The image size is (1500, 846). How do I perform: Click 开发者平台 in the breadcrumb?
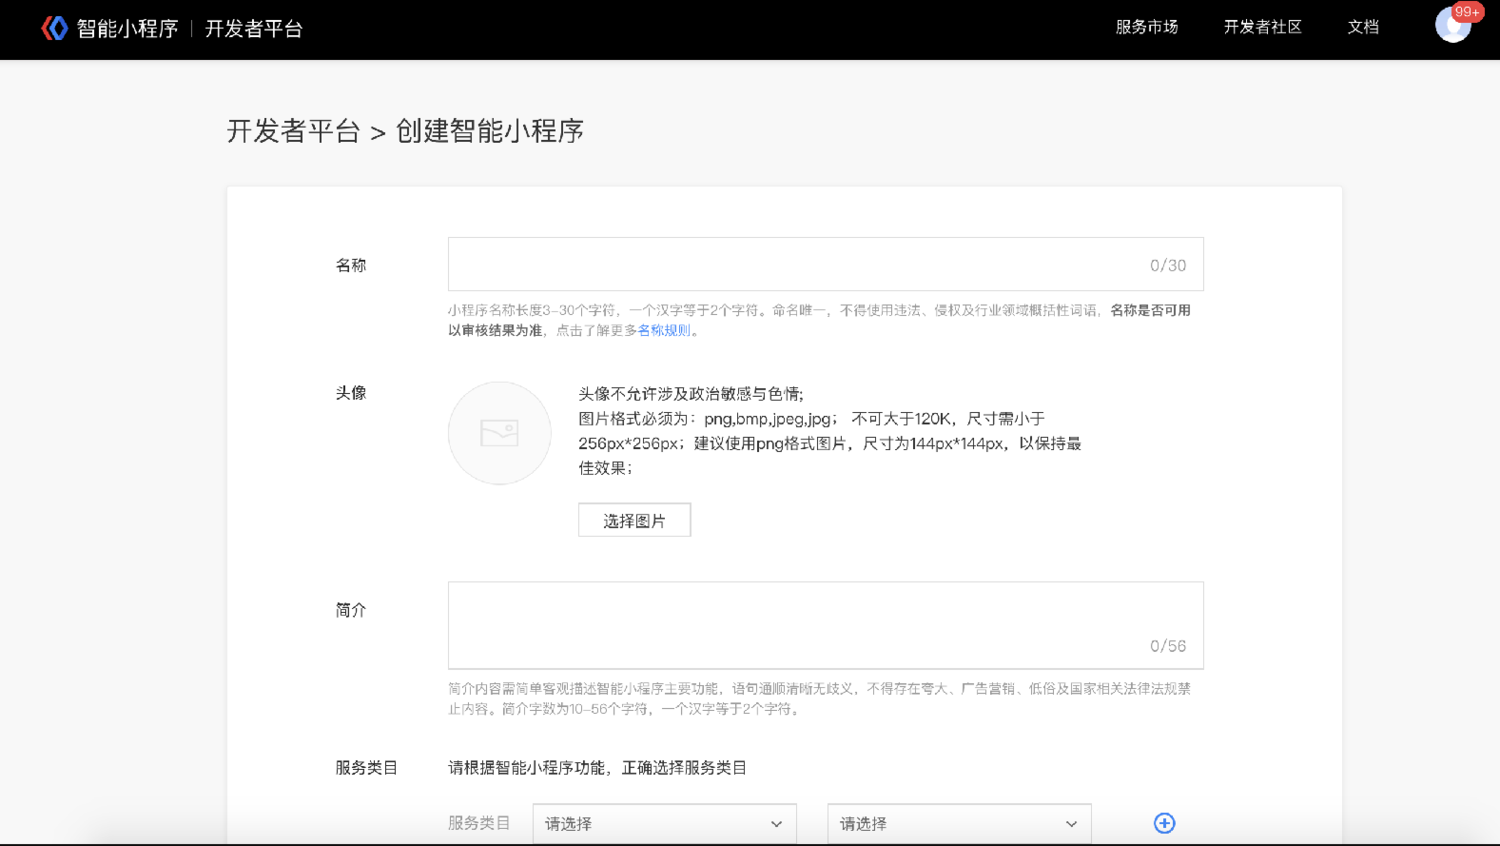tap(293, 131)
